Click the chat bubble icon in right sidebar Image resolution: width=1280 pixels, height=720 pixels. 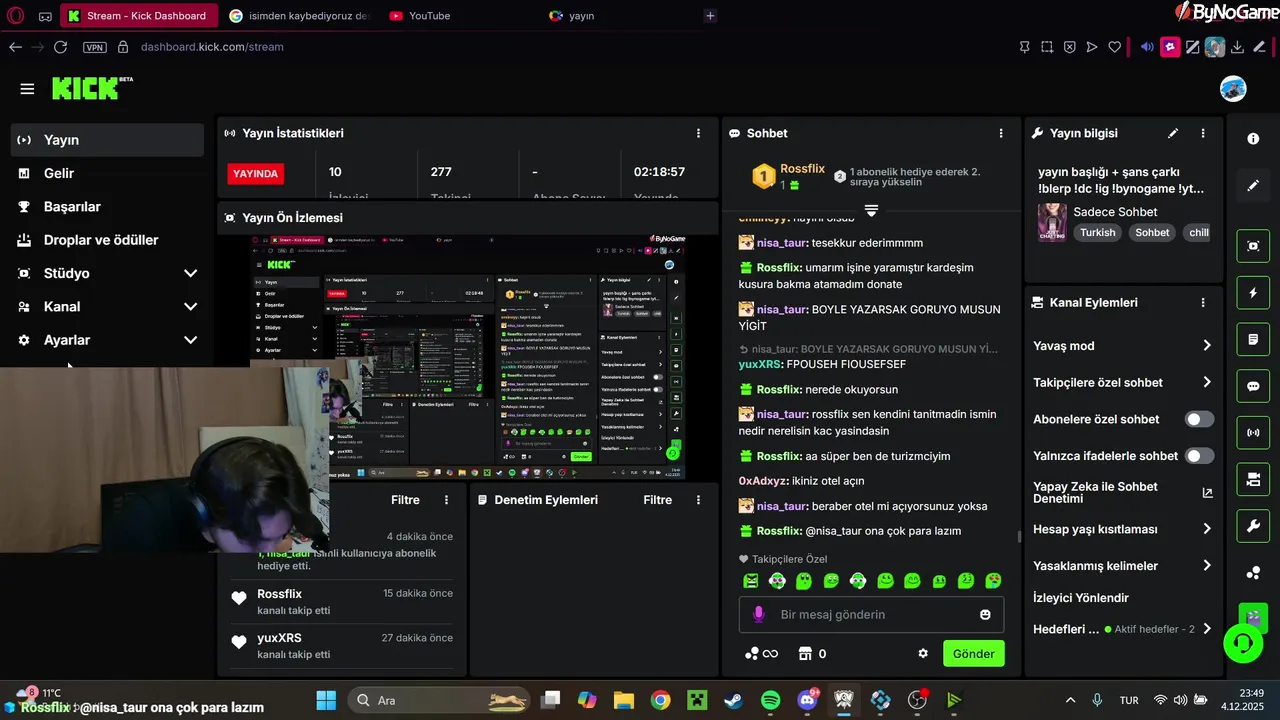click(1253, 386)
